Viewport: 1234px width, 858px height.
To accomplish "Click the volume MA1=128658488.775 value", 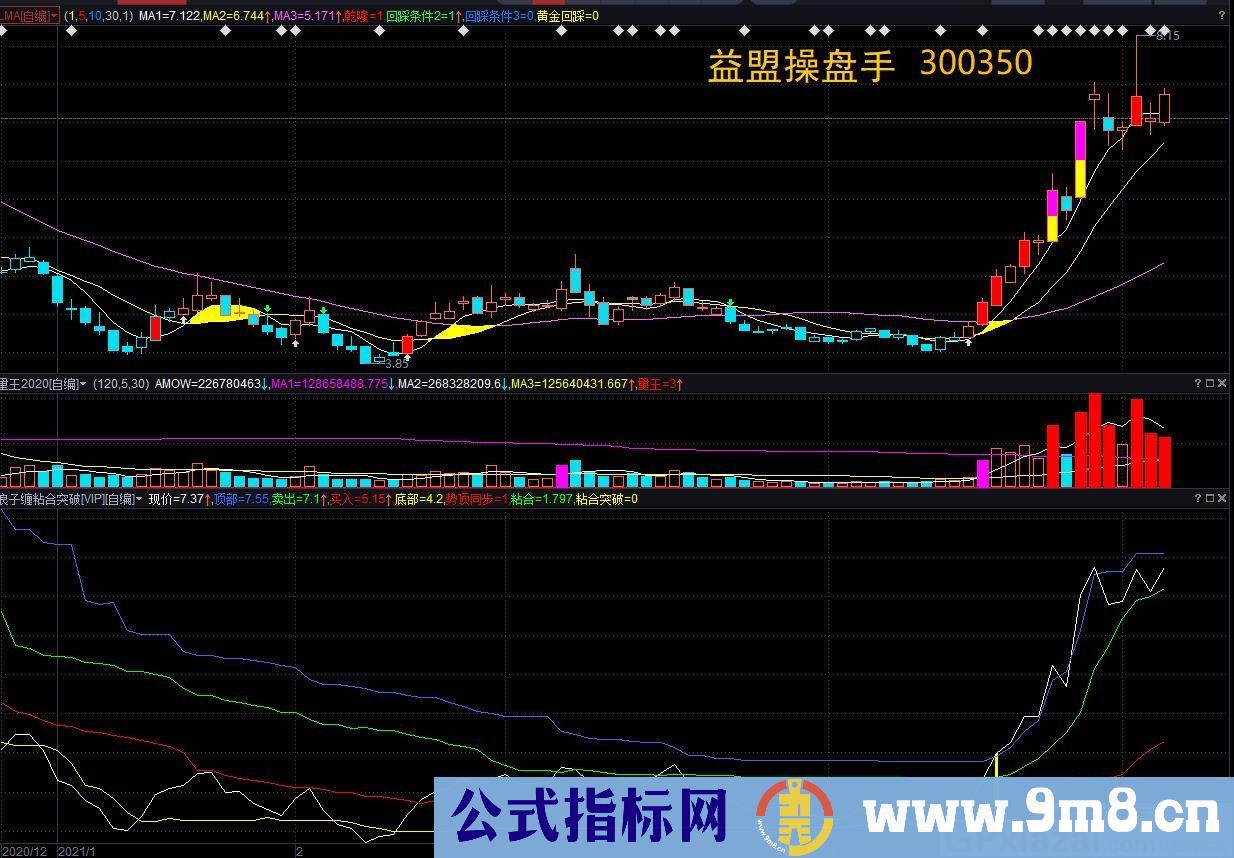I will point(329,384).
